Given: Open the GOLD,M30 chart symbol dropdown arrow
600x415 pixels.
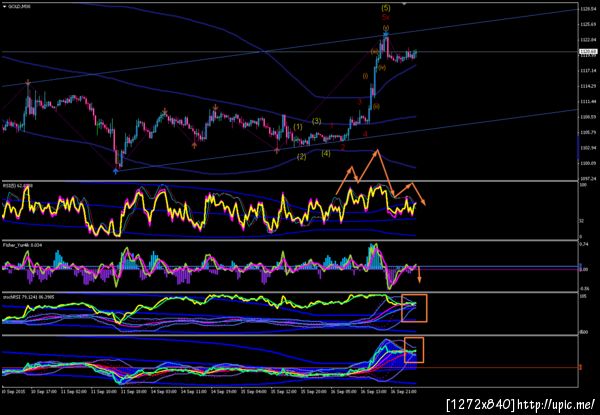Looking at the screenshot, I should point(4,7).
